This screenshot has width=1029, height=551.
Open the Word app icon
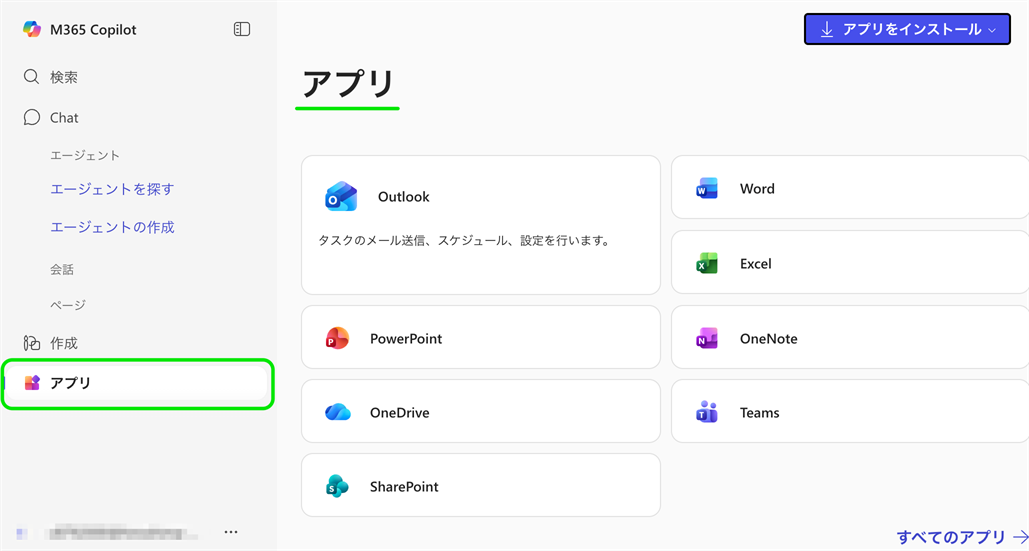point(707,189)
